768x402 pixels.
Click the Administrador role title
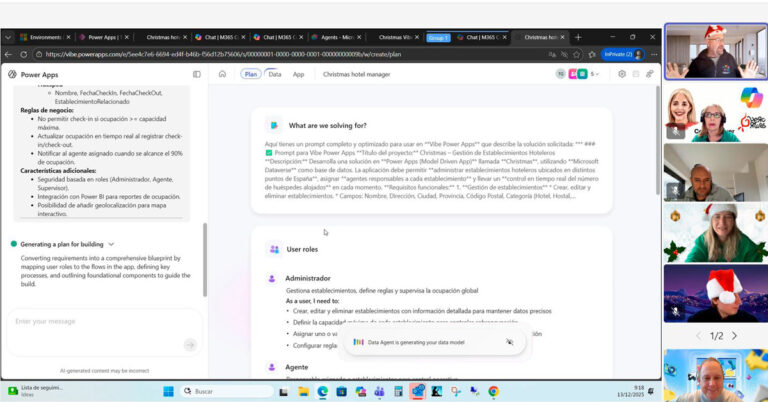tap(308, 278)
